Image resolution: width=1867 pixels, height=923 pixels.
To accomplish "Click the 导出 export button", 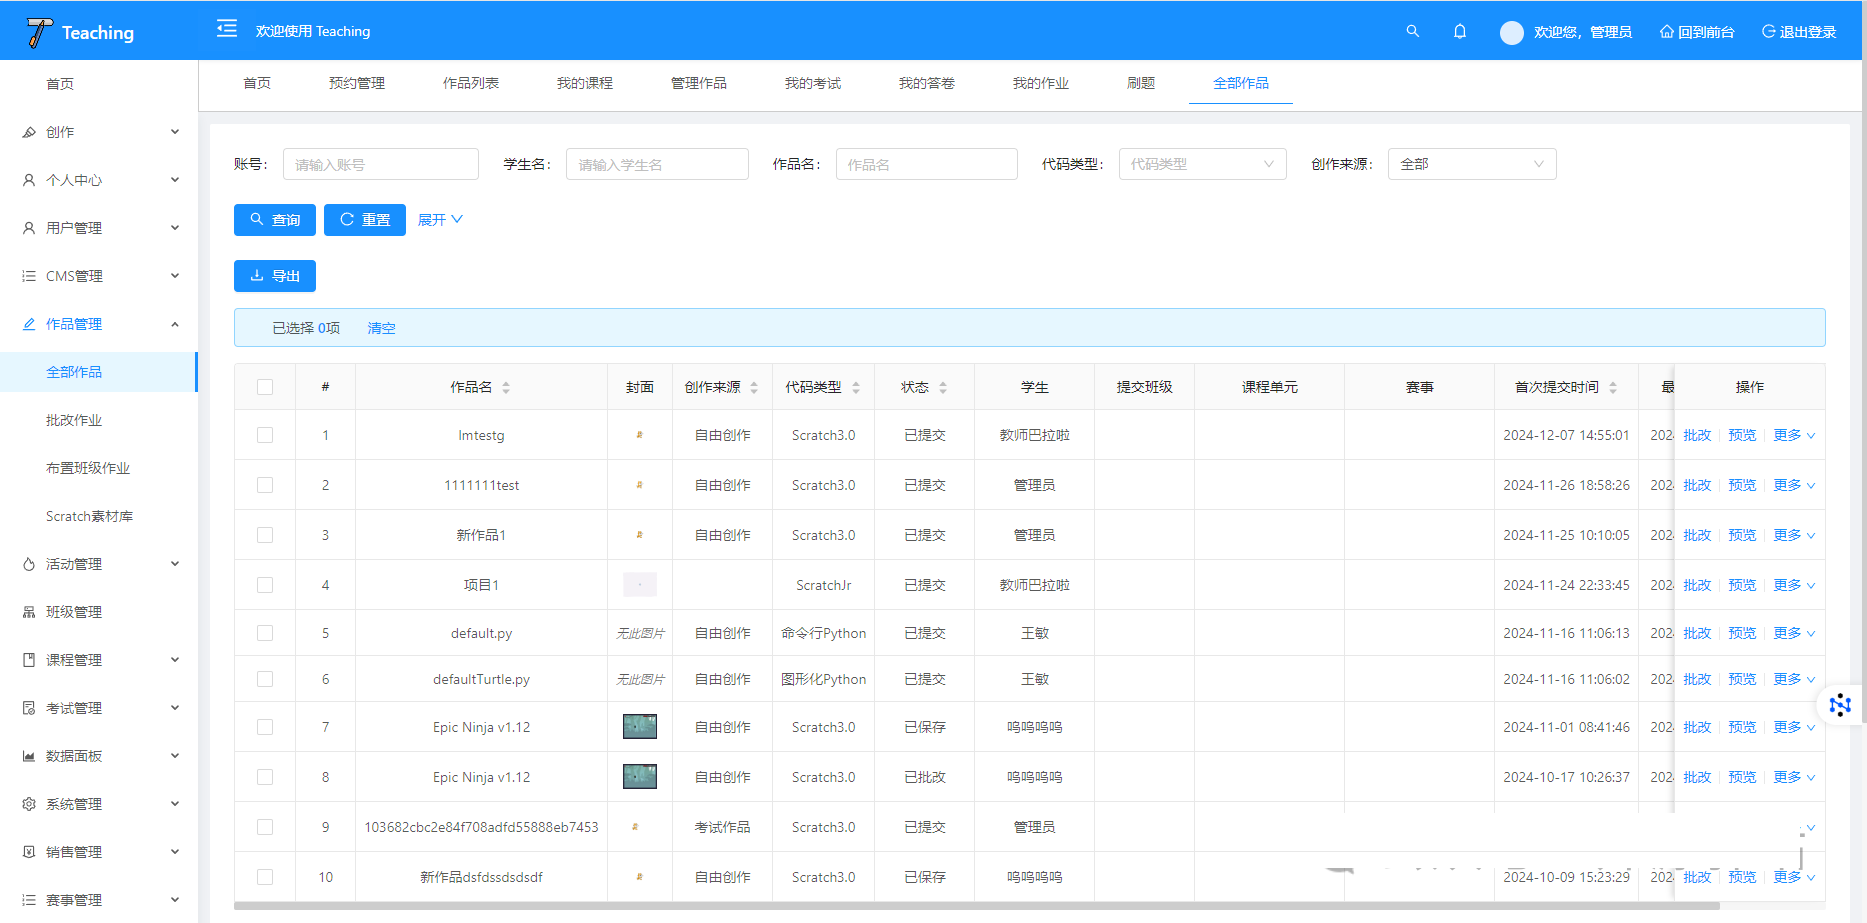I will pos(275,276).
